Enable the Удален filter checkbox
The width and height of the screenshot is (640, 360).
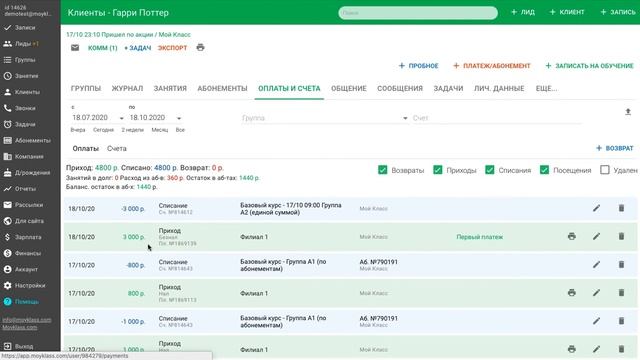(604, 170)
